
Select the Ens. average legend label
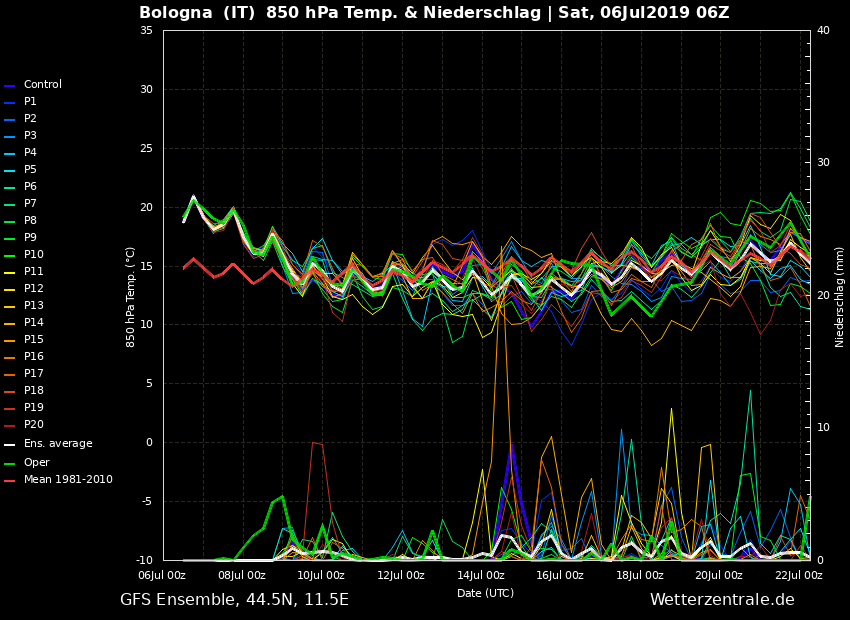57,444
